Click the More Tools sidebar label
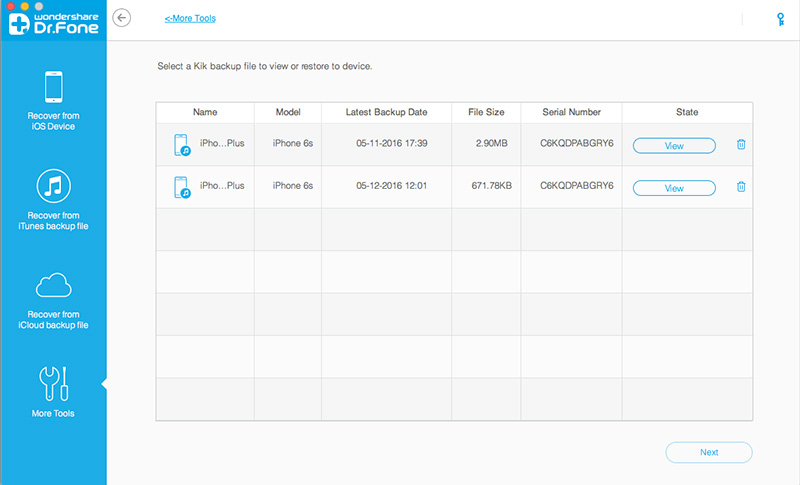The height and width of the screenshot is (485, 800). [x=53, y=414]
